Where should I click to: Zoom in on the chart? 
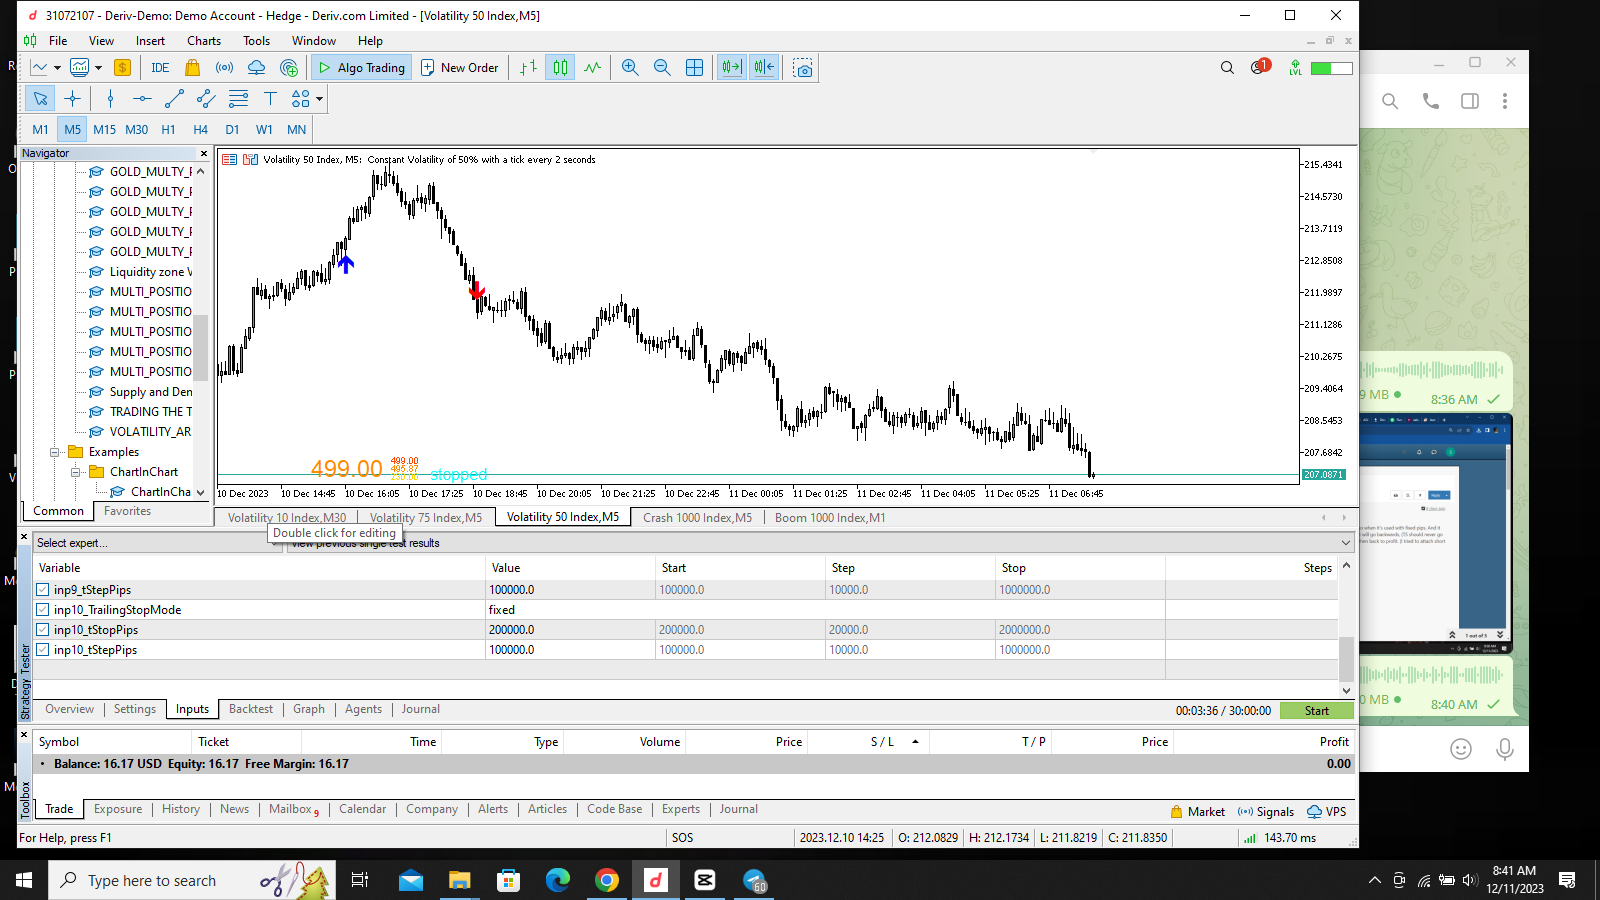[630, 68]
